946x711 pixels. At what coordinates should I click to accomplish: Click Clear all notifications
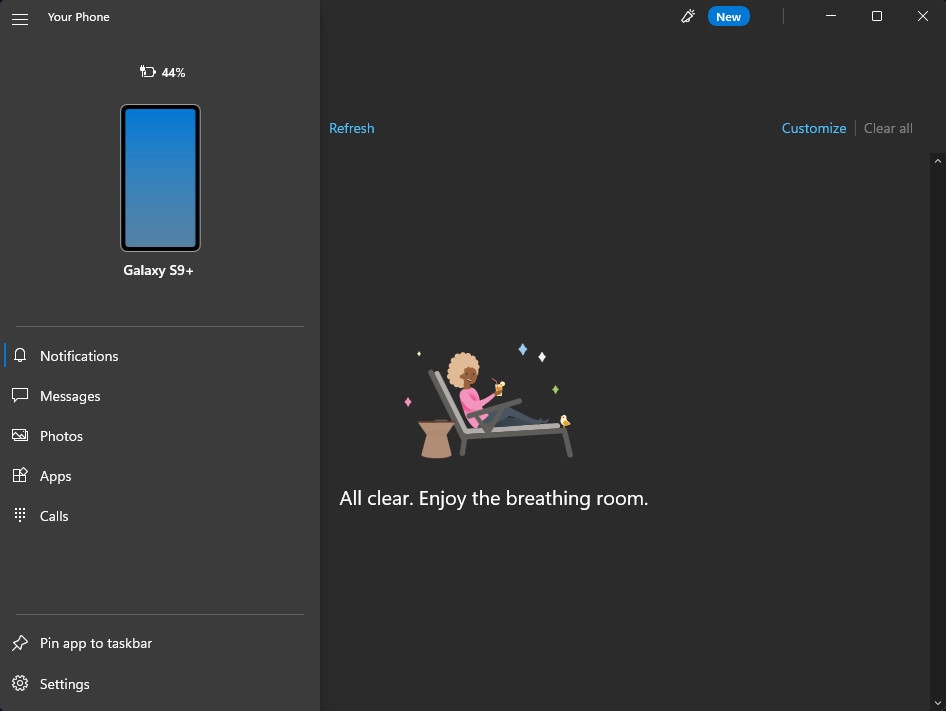pos(888,128)
